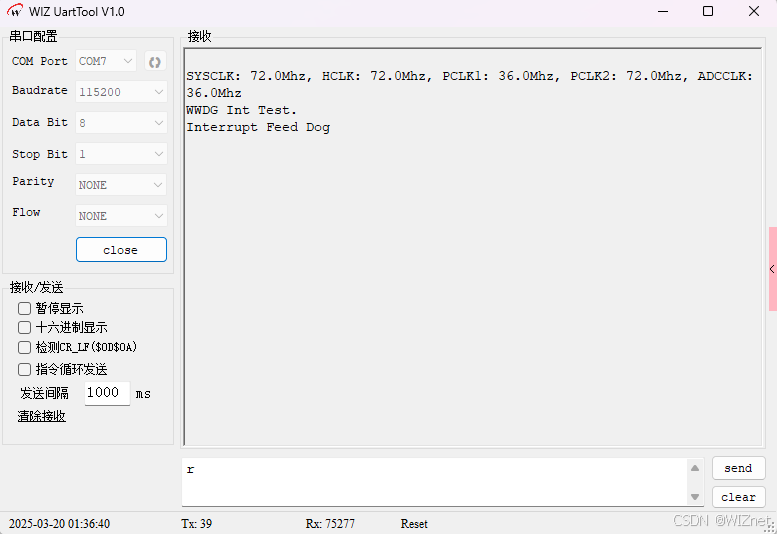Maximize the WIZ UartTool window
The height and width of the screenshot is (534, 777).
point(708,11)
